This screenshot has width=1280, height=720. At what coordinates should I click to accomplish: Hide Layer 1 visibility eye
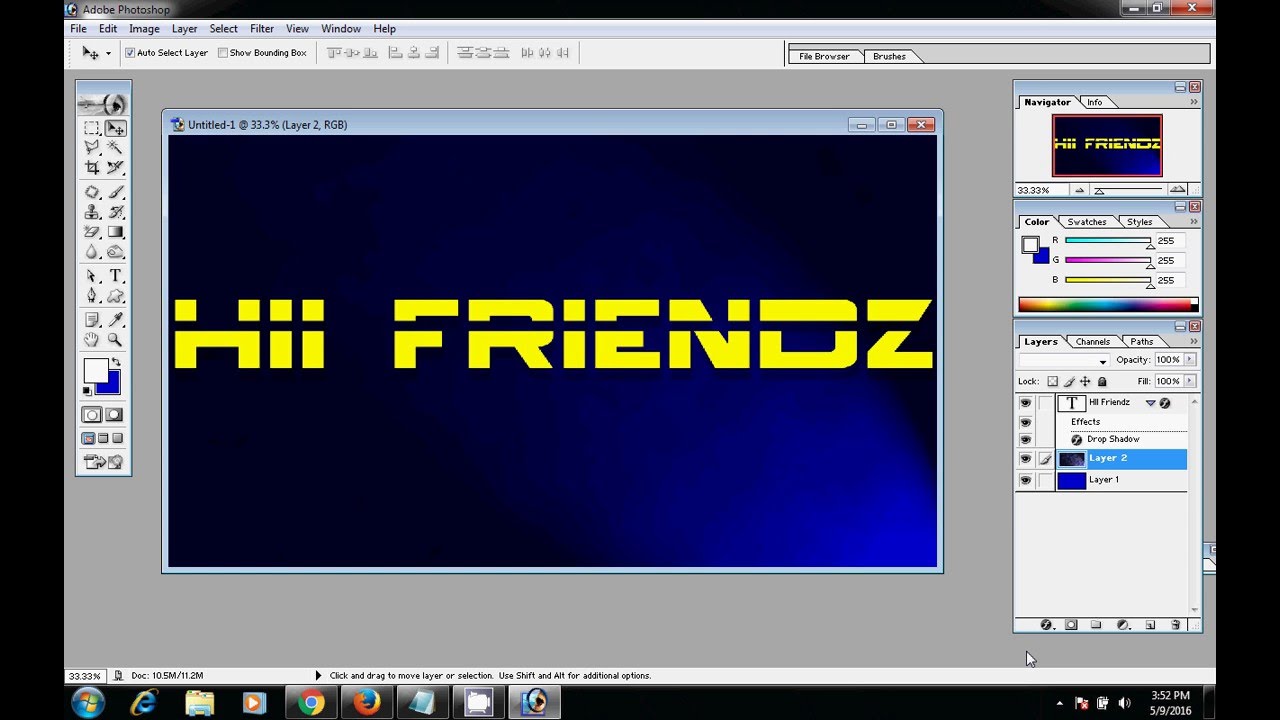pos(1025,481)
